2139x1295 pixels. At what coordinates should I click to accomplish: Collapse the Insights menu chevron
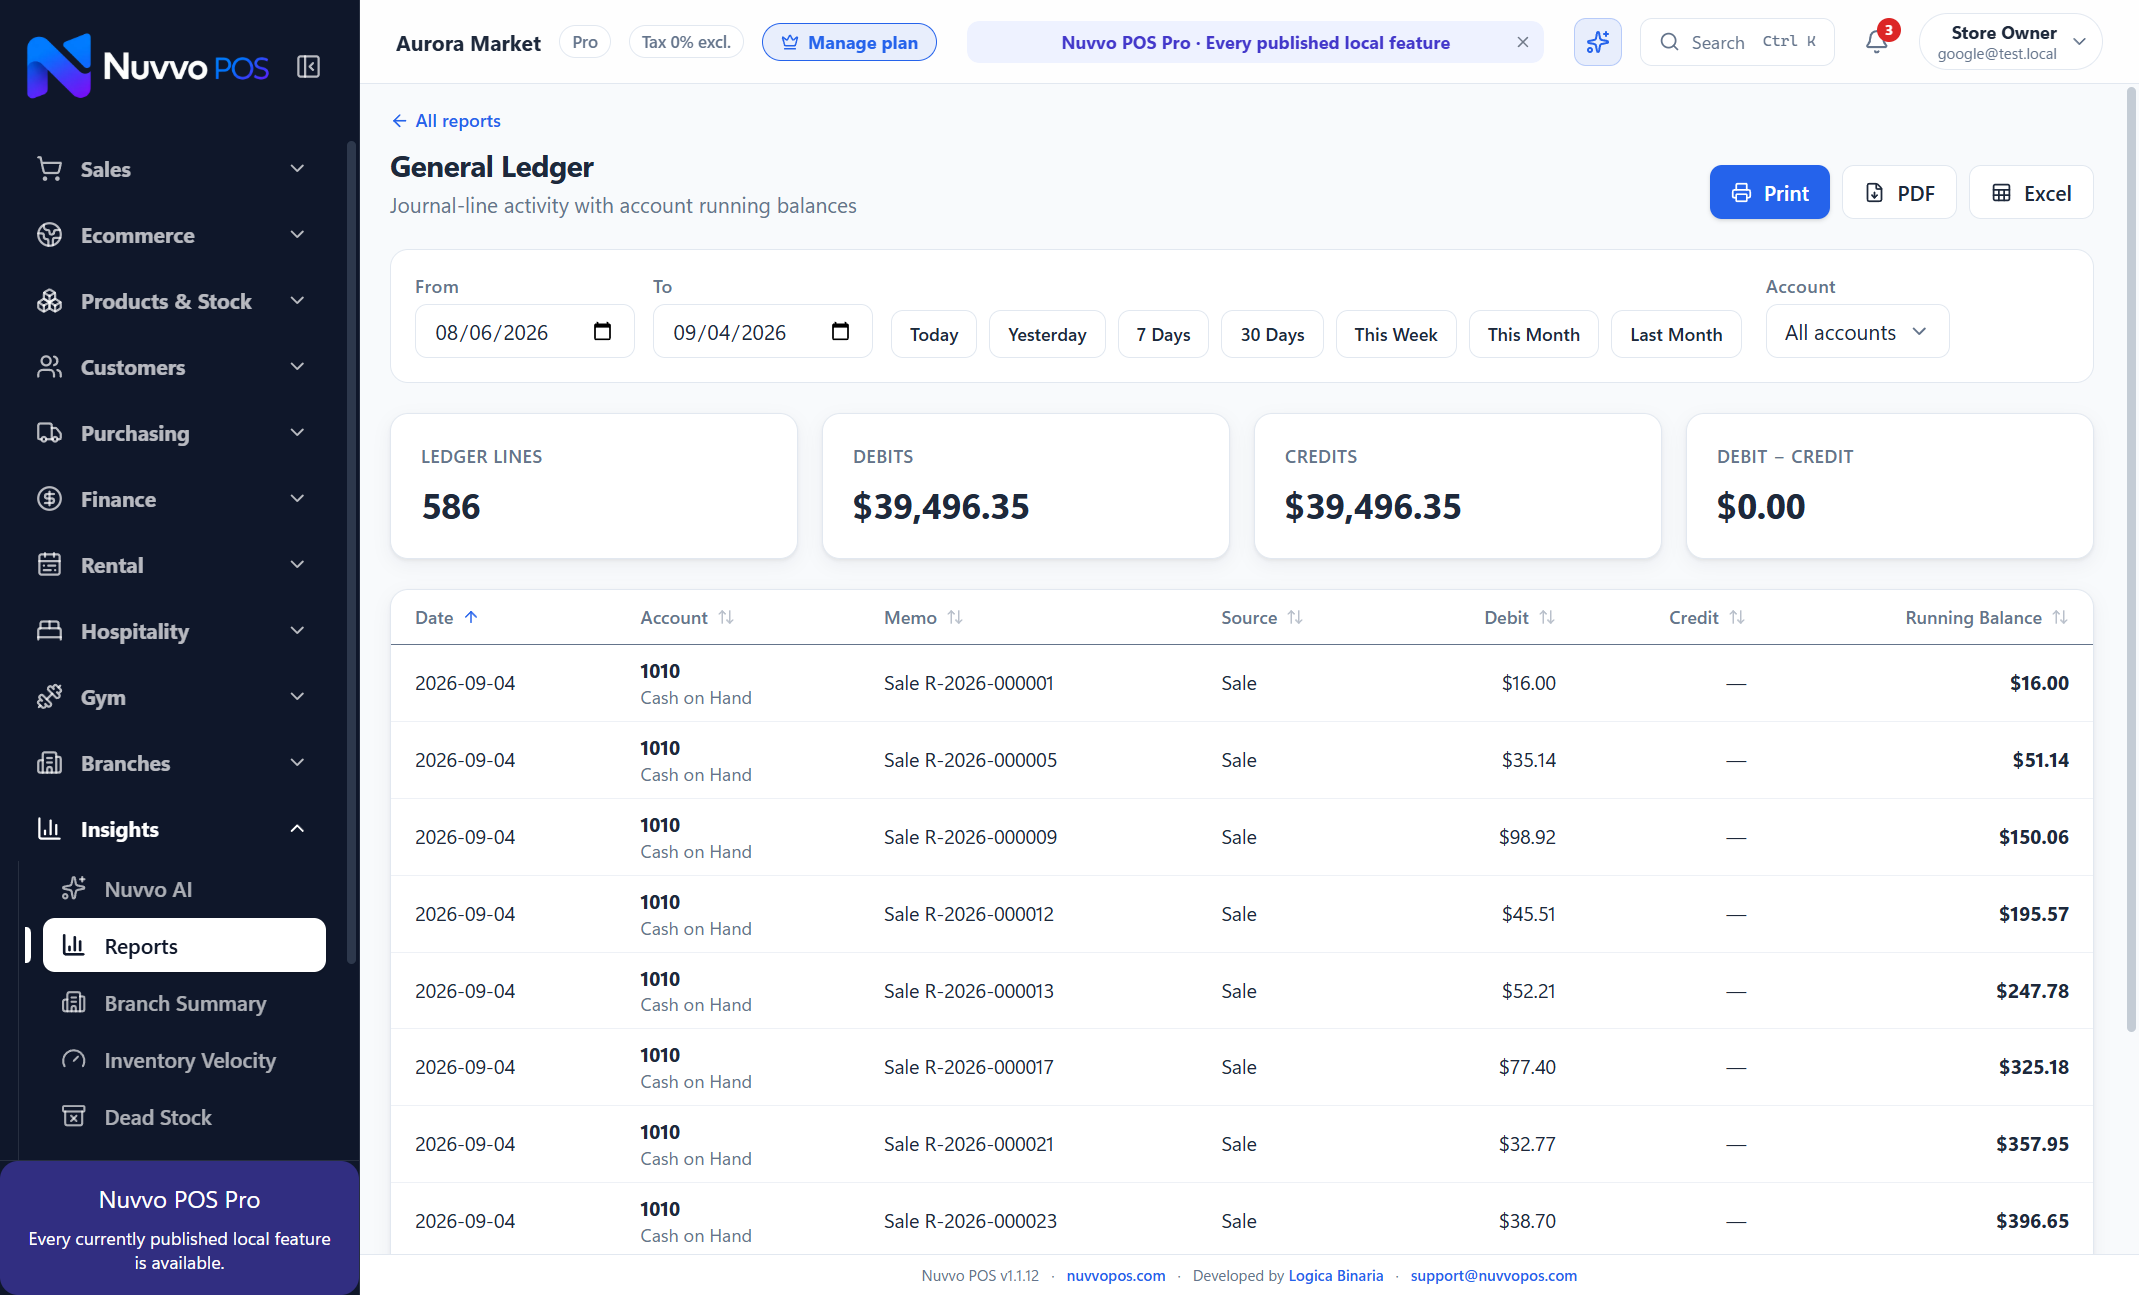coord(297,829)
